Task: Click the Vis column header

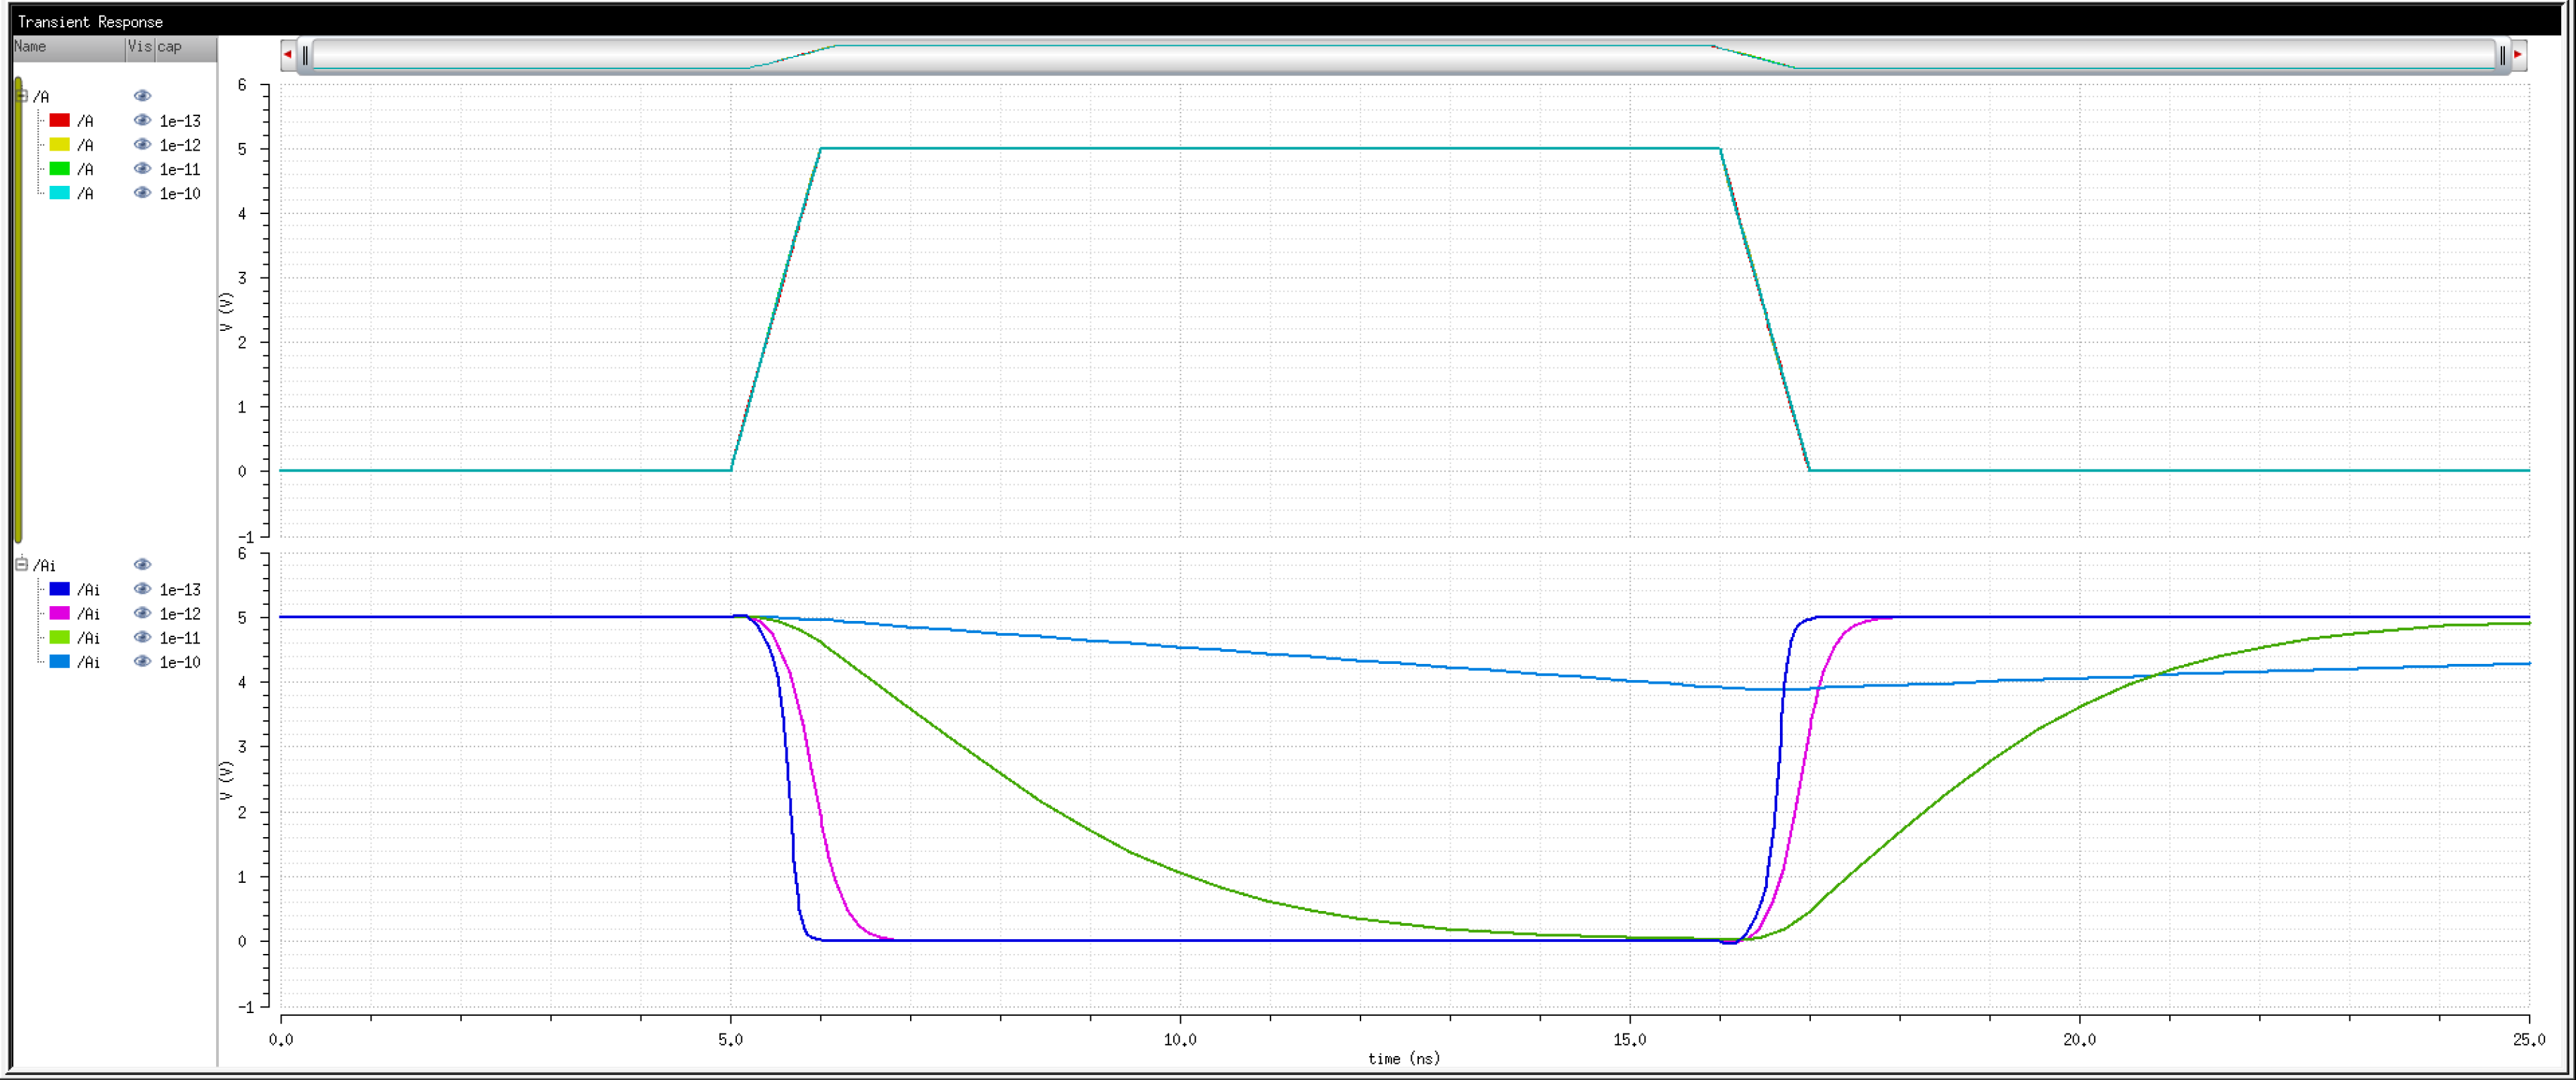Action: [x=139, y=47]
